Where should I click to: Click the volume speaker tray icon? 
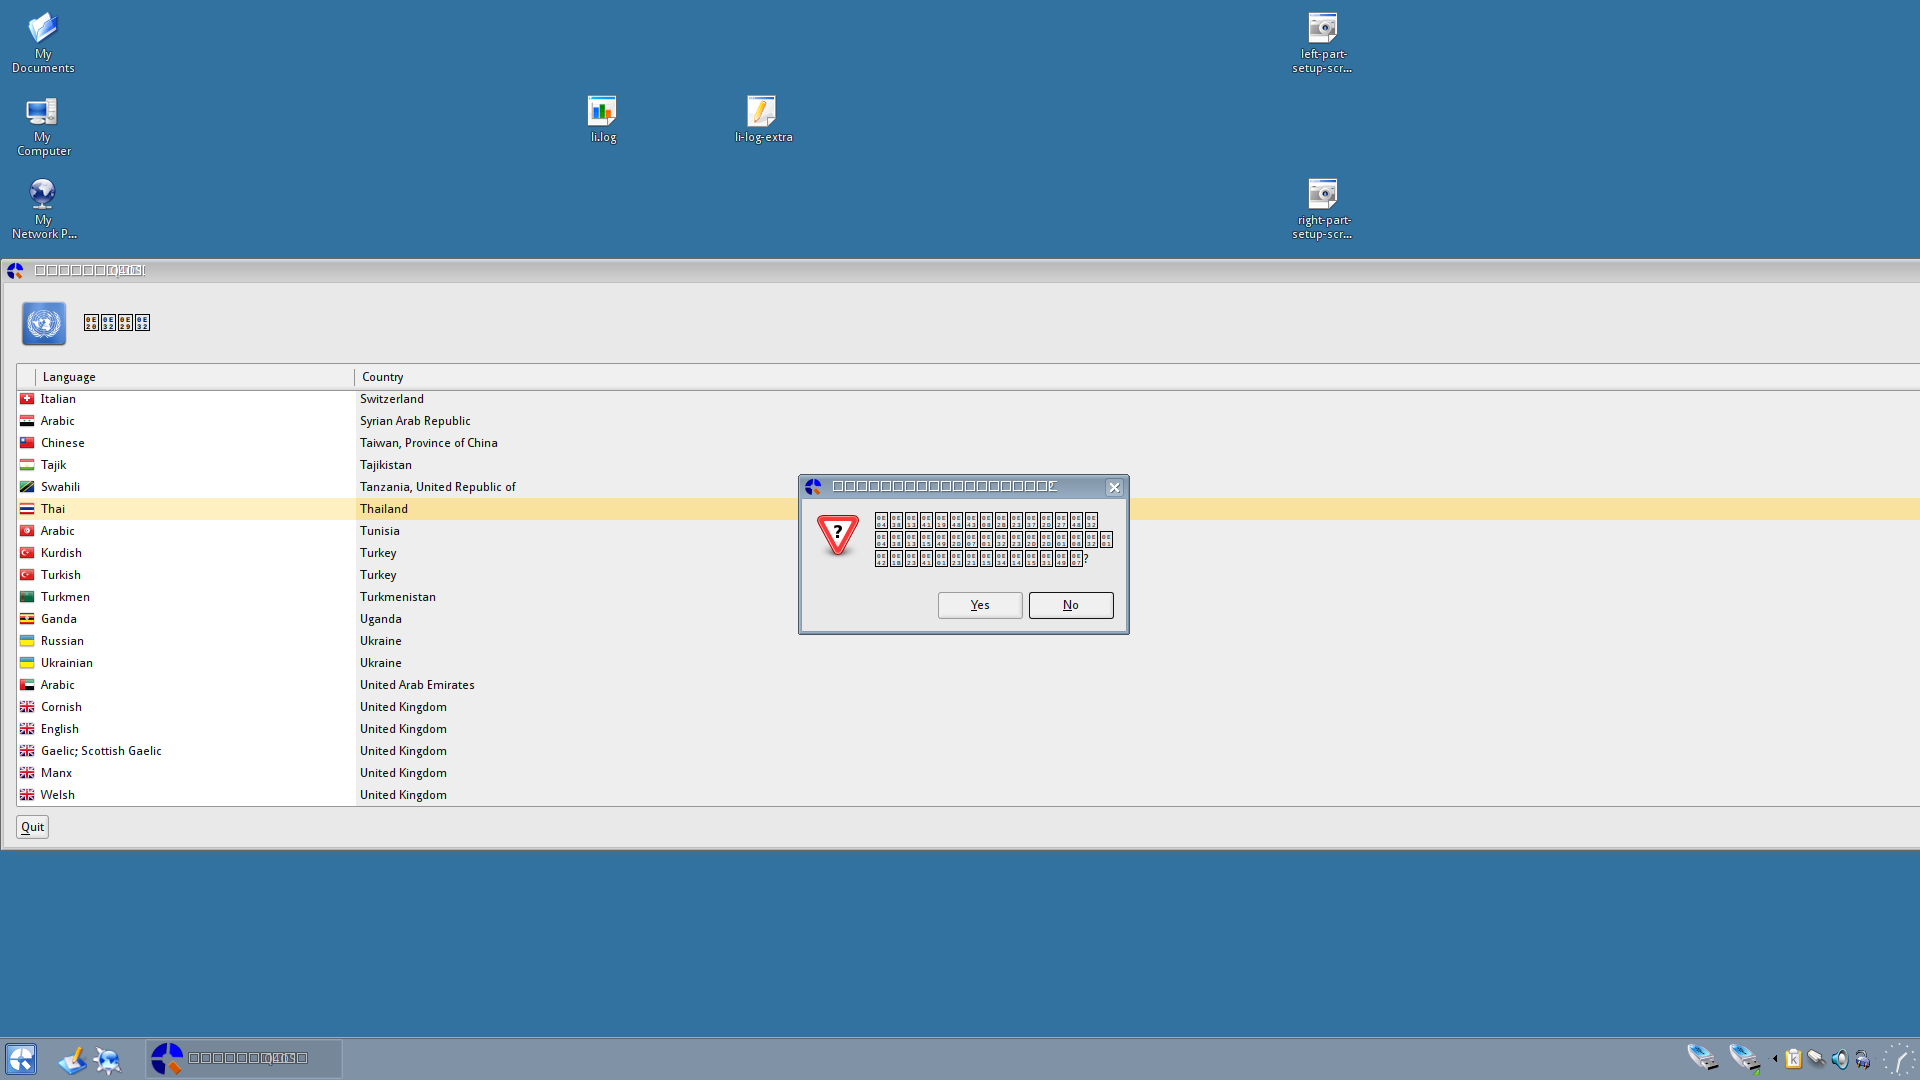pyautogui.click(x=1840, y=1058)
